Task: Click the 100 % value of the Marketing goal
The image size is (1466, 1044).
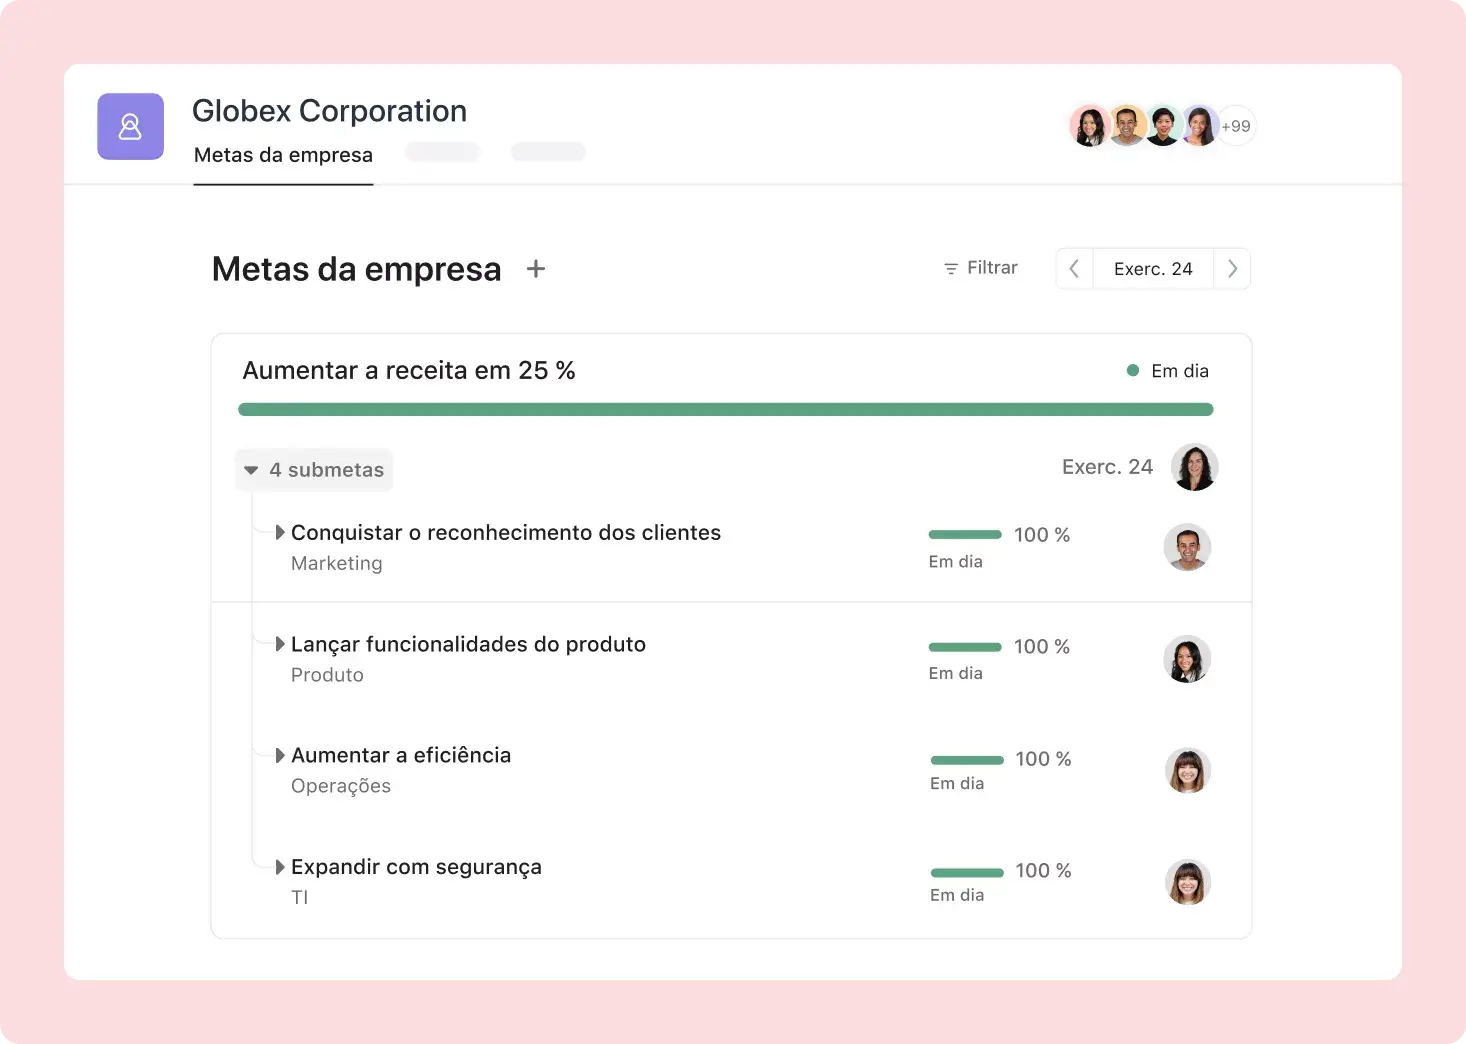Action: [1042, 535]
